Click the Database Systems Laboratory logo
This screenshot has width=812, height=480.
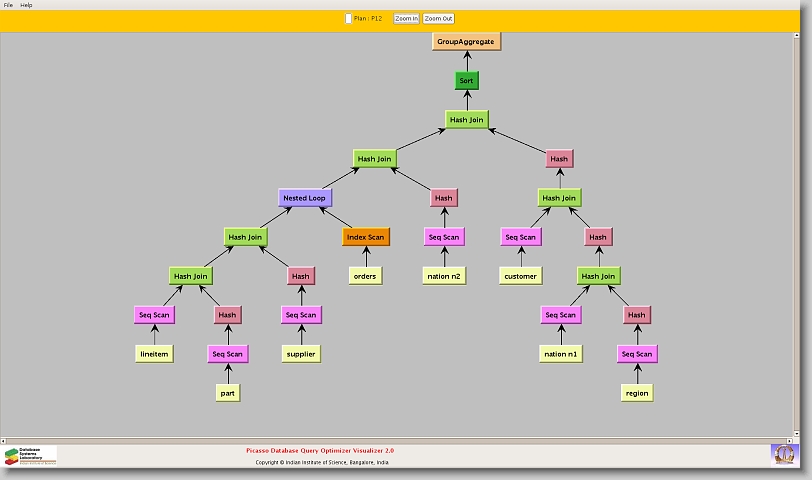pos(30,455)
